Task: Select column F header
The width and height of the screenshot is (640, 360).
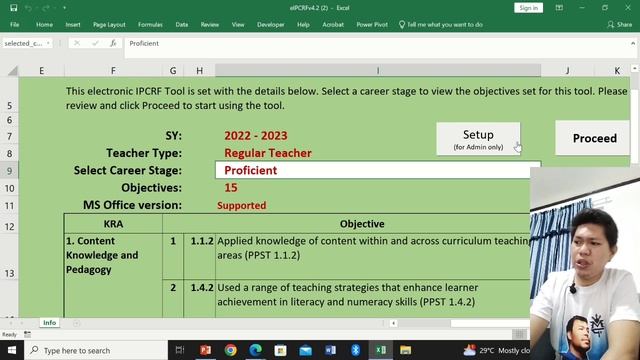Action: point(113,71)
